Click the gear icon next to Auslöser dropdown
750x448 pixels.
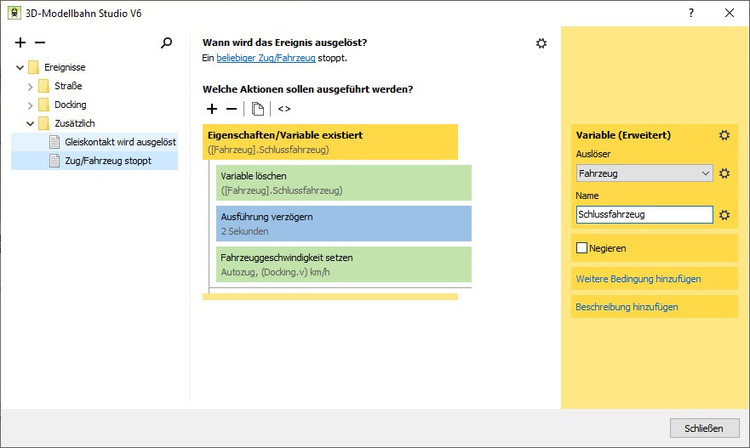[x=724, y=173]
